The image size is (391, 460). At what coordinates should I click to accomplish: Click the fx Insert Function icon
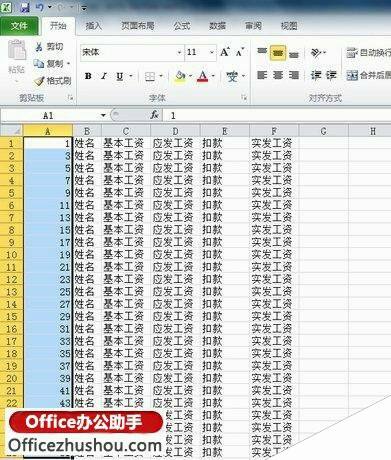coord(154,115)
